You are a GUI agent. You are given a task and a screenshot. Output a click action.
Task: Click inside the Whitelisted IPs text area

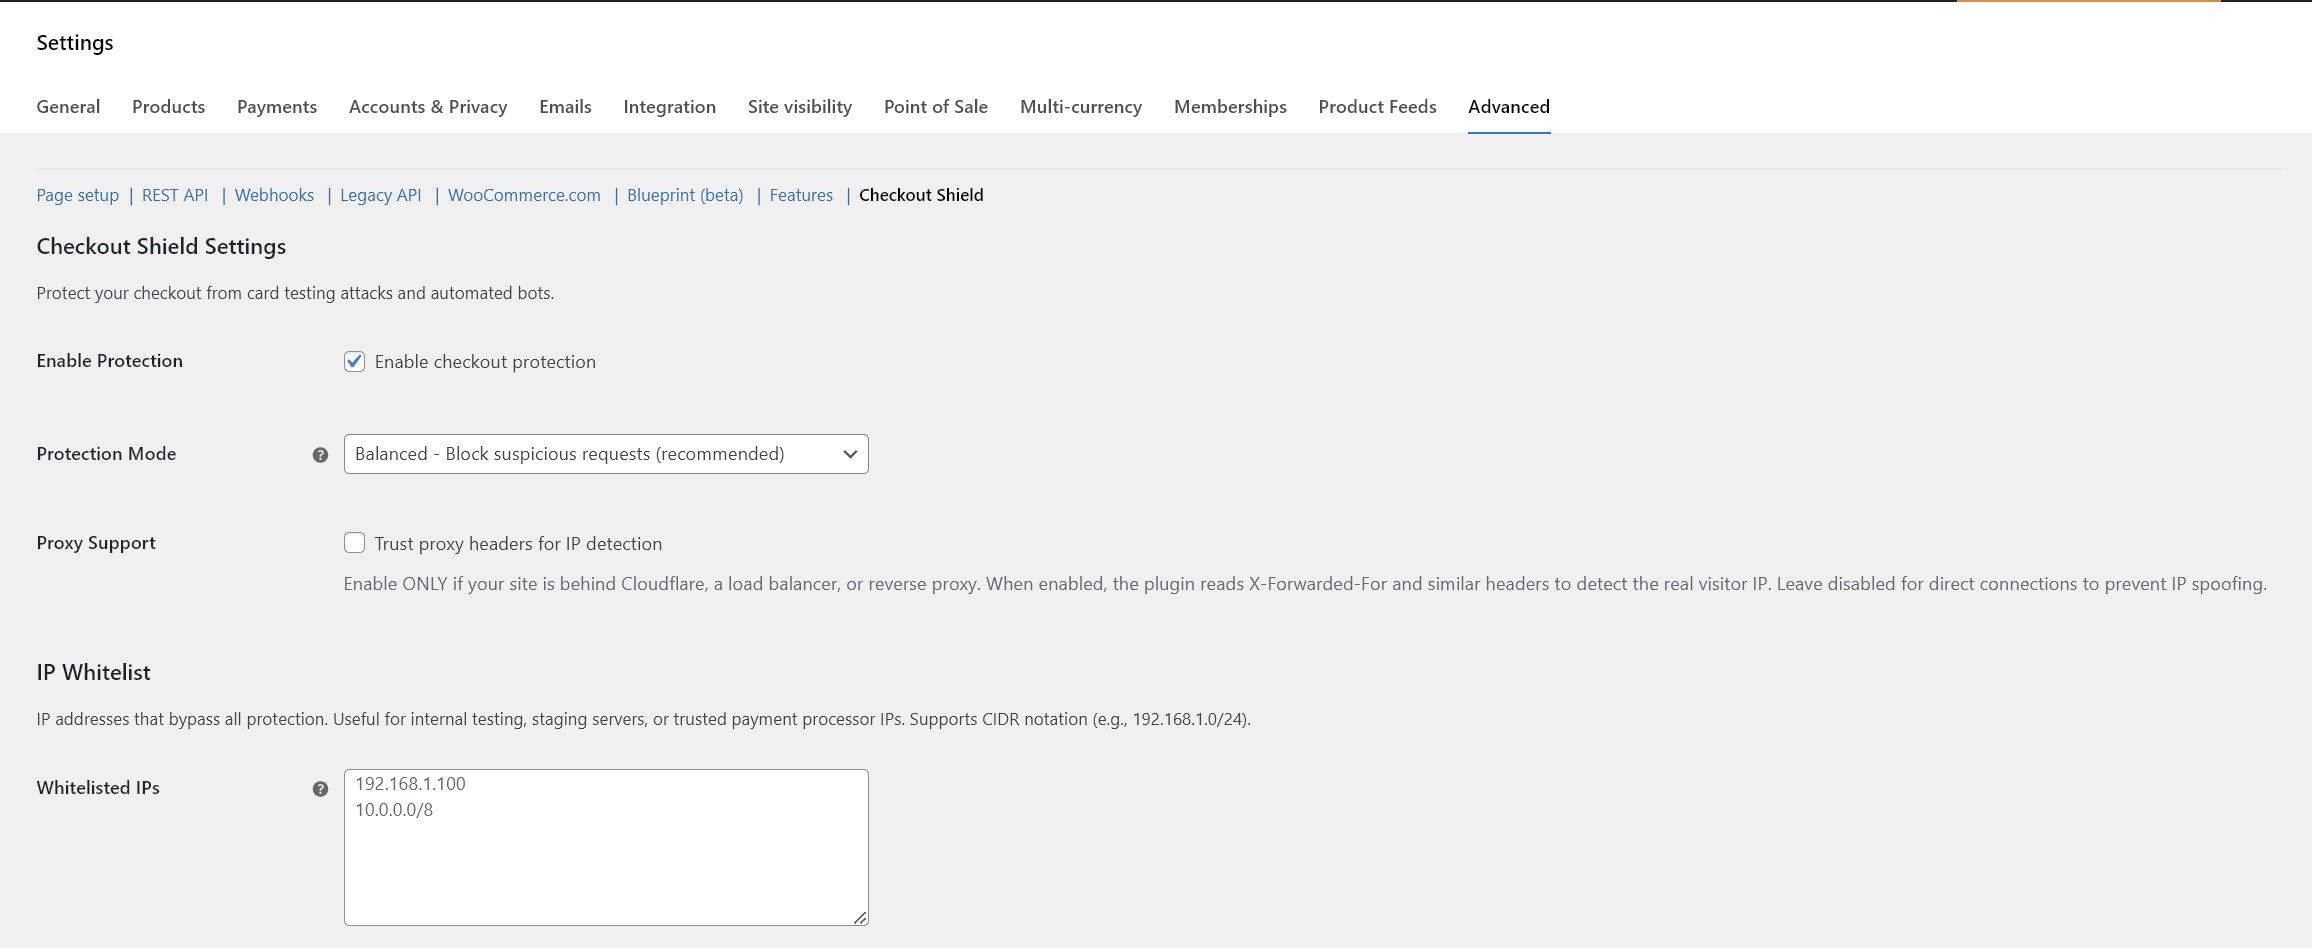pos(606,846)
